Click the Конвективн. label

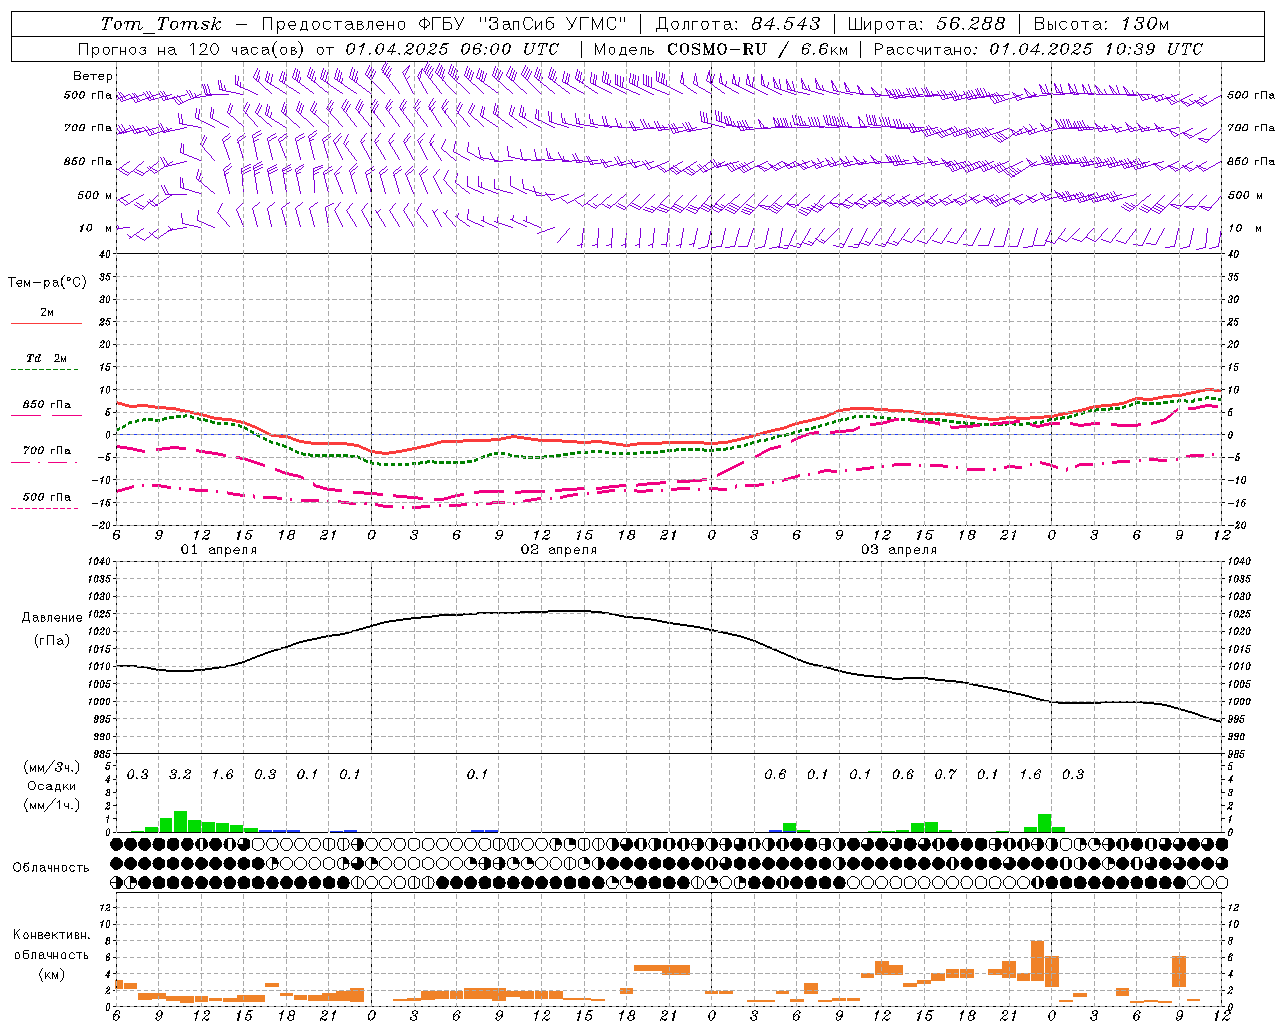pyautogui.click(x=51, y=935)
